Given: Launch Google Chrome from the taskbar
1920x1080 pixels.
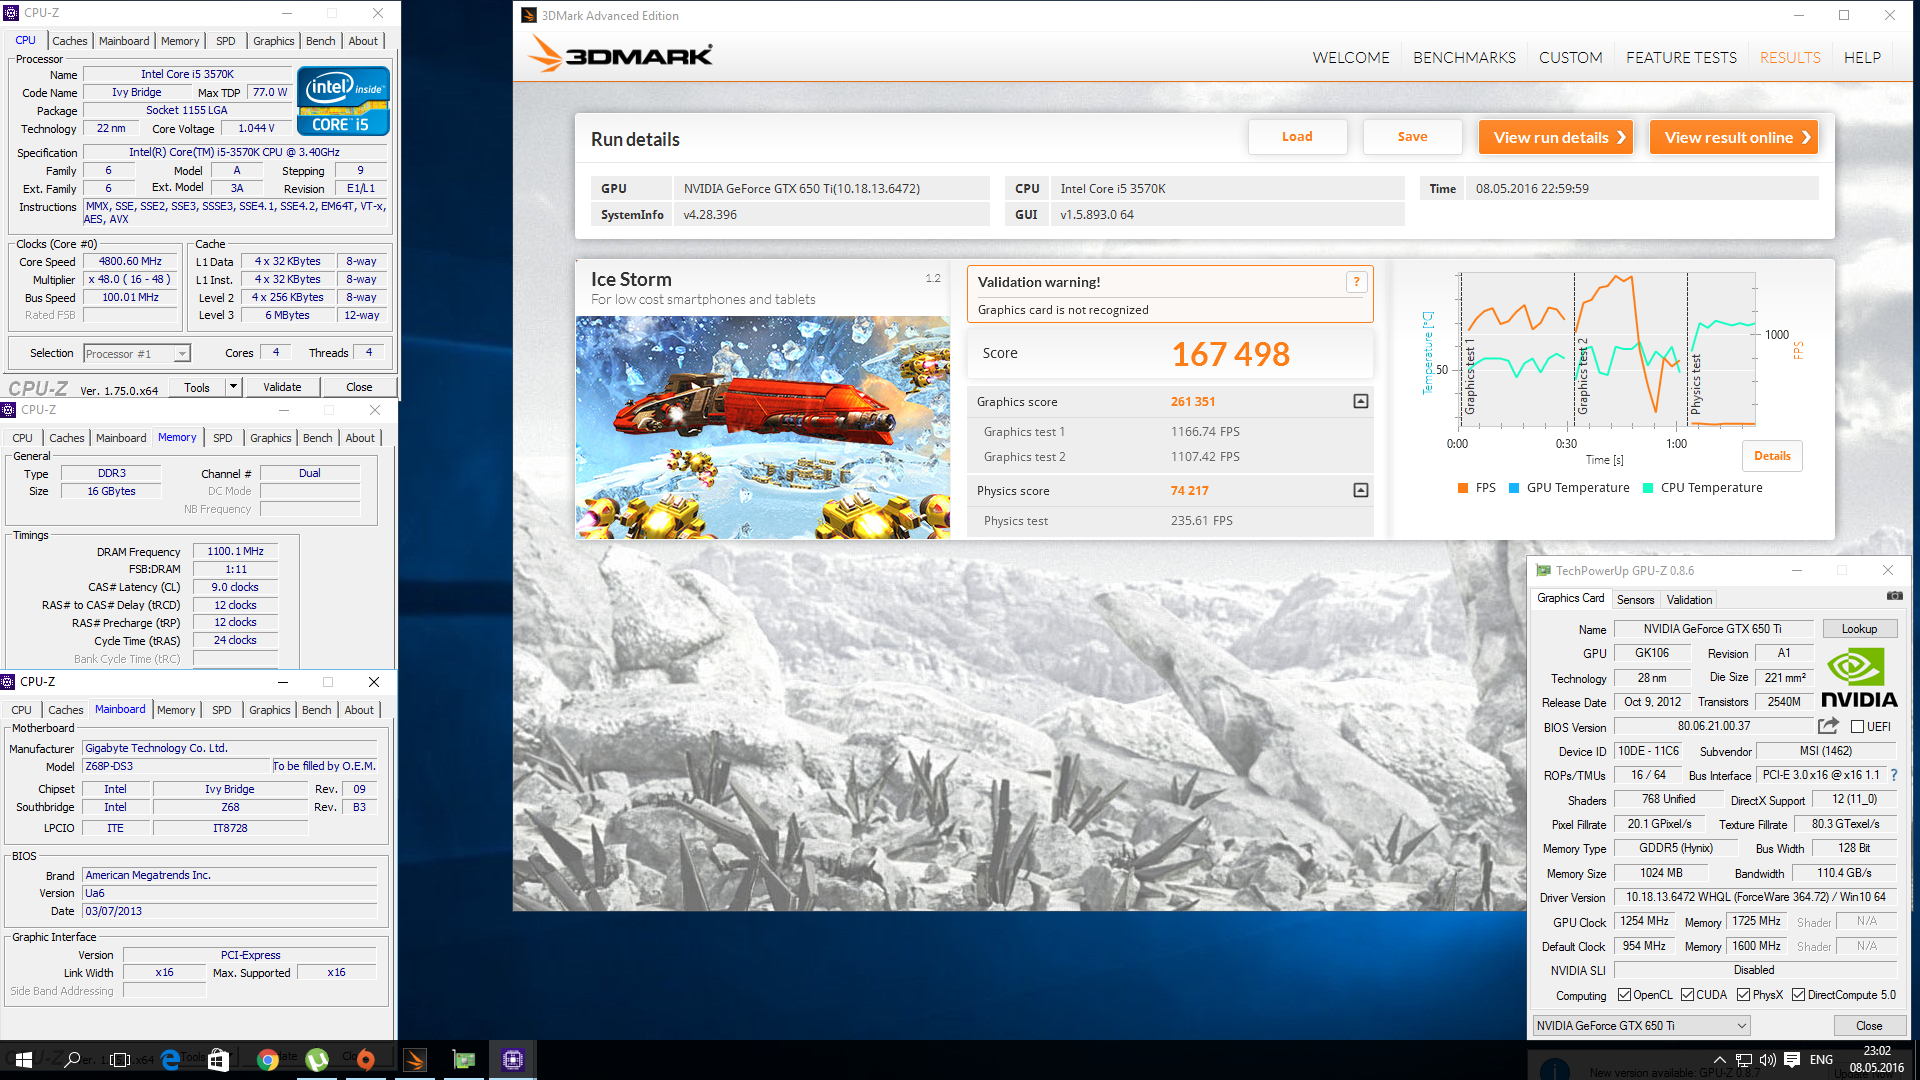Looking at the screenshot, I should (x=267, y=1060).
